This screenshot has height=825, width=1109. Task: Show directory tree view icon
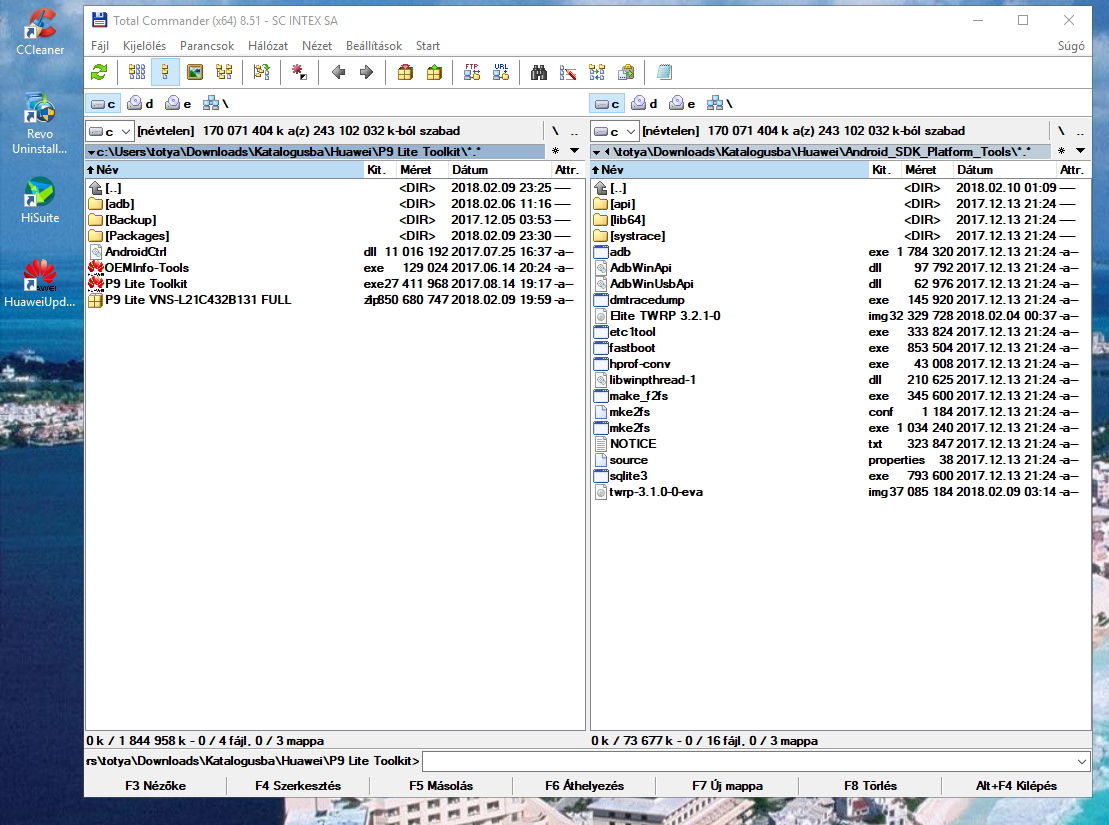[x=224, y=72]
